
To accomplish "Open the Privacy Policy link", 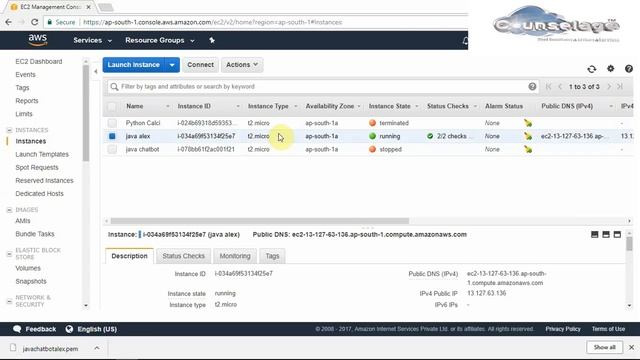I will 563,329.
